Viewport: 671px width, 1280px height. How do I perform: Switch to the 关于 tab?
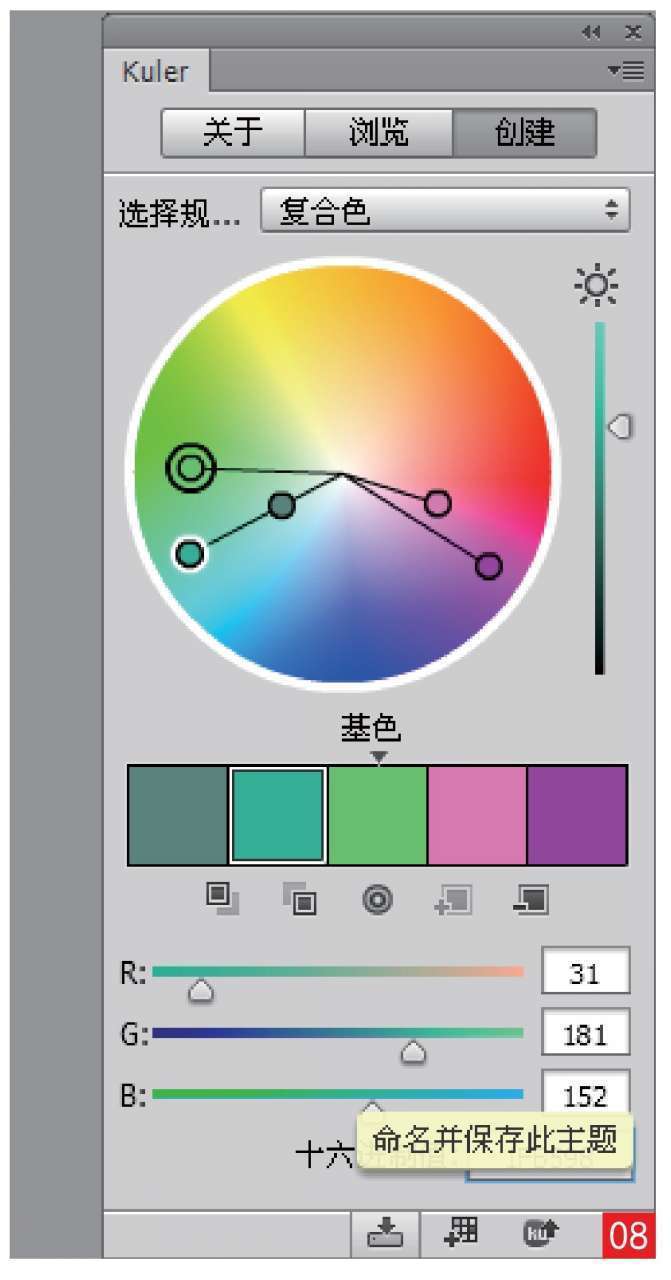tap(233, 133)
